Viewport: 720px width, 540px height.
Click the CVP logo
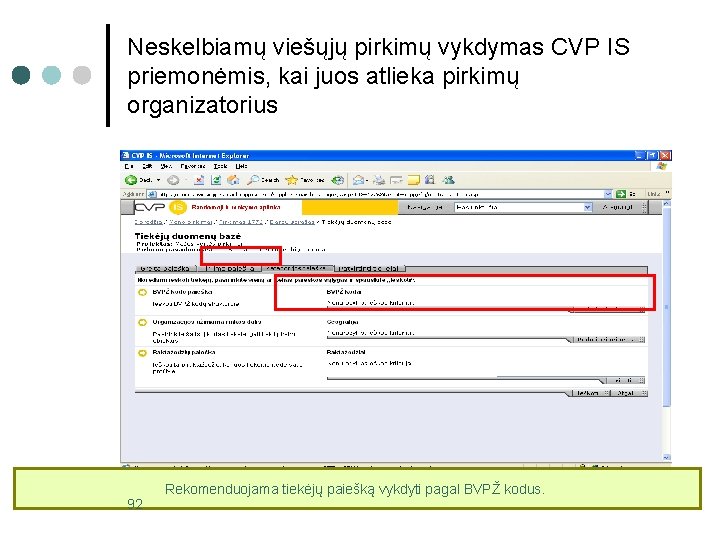[x=150, y=208]
